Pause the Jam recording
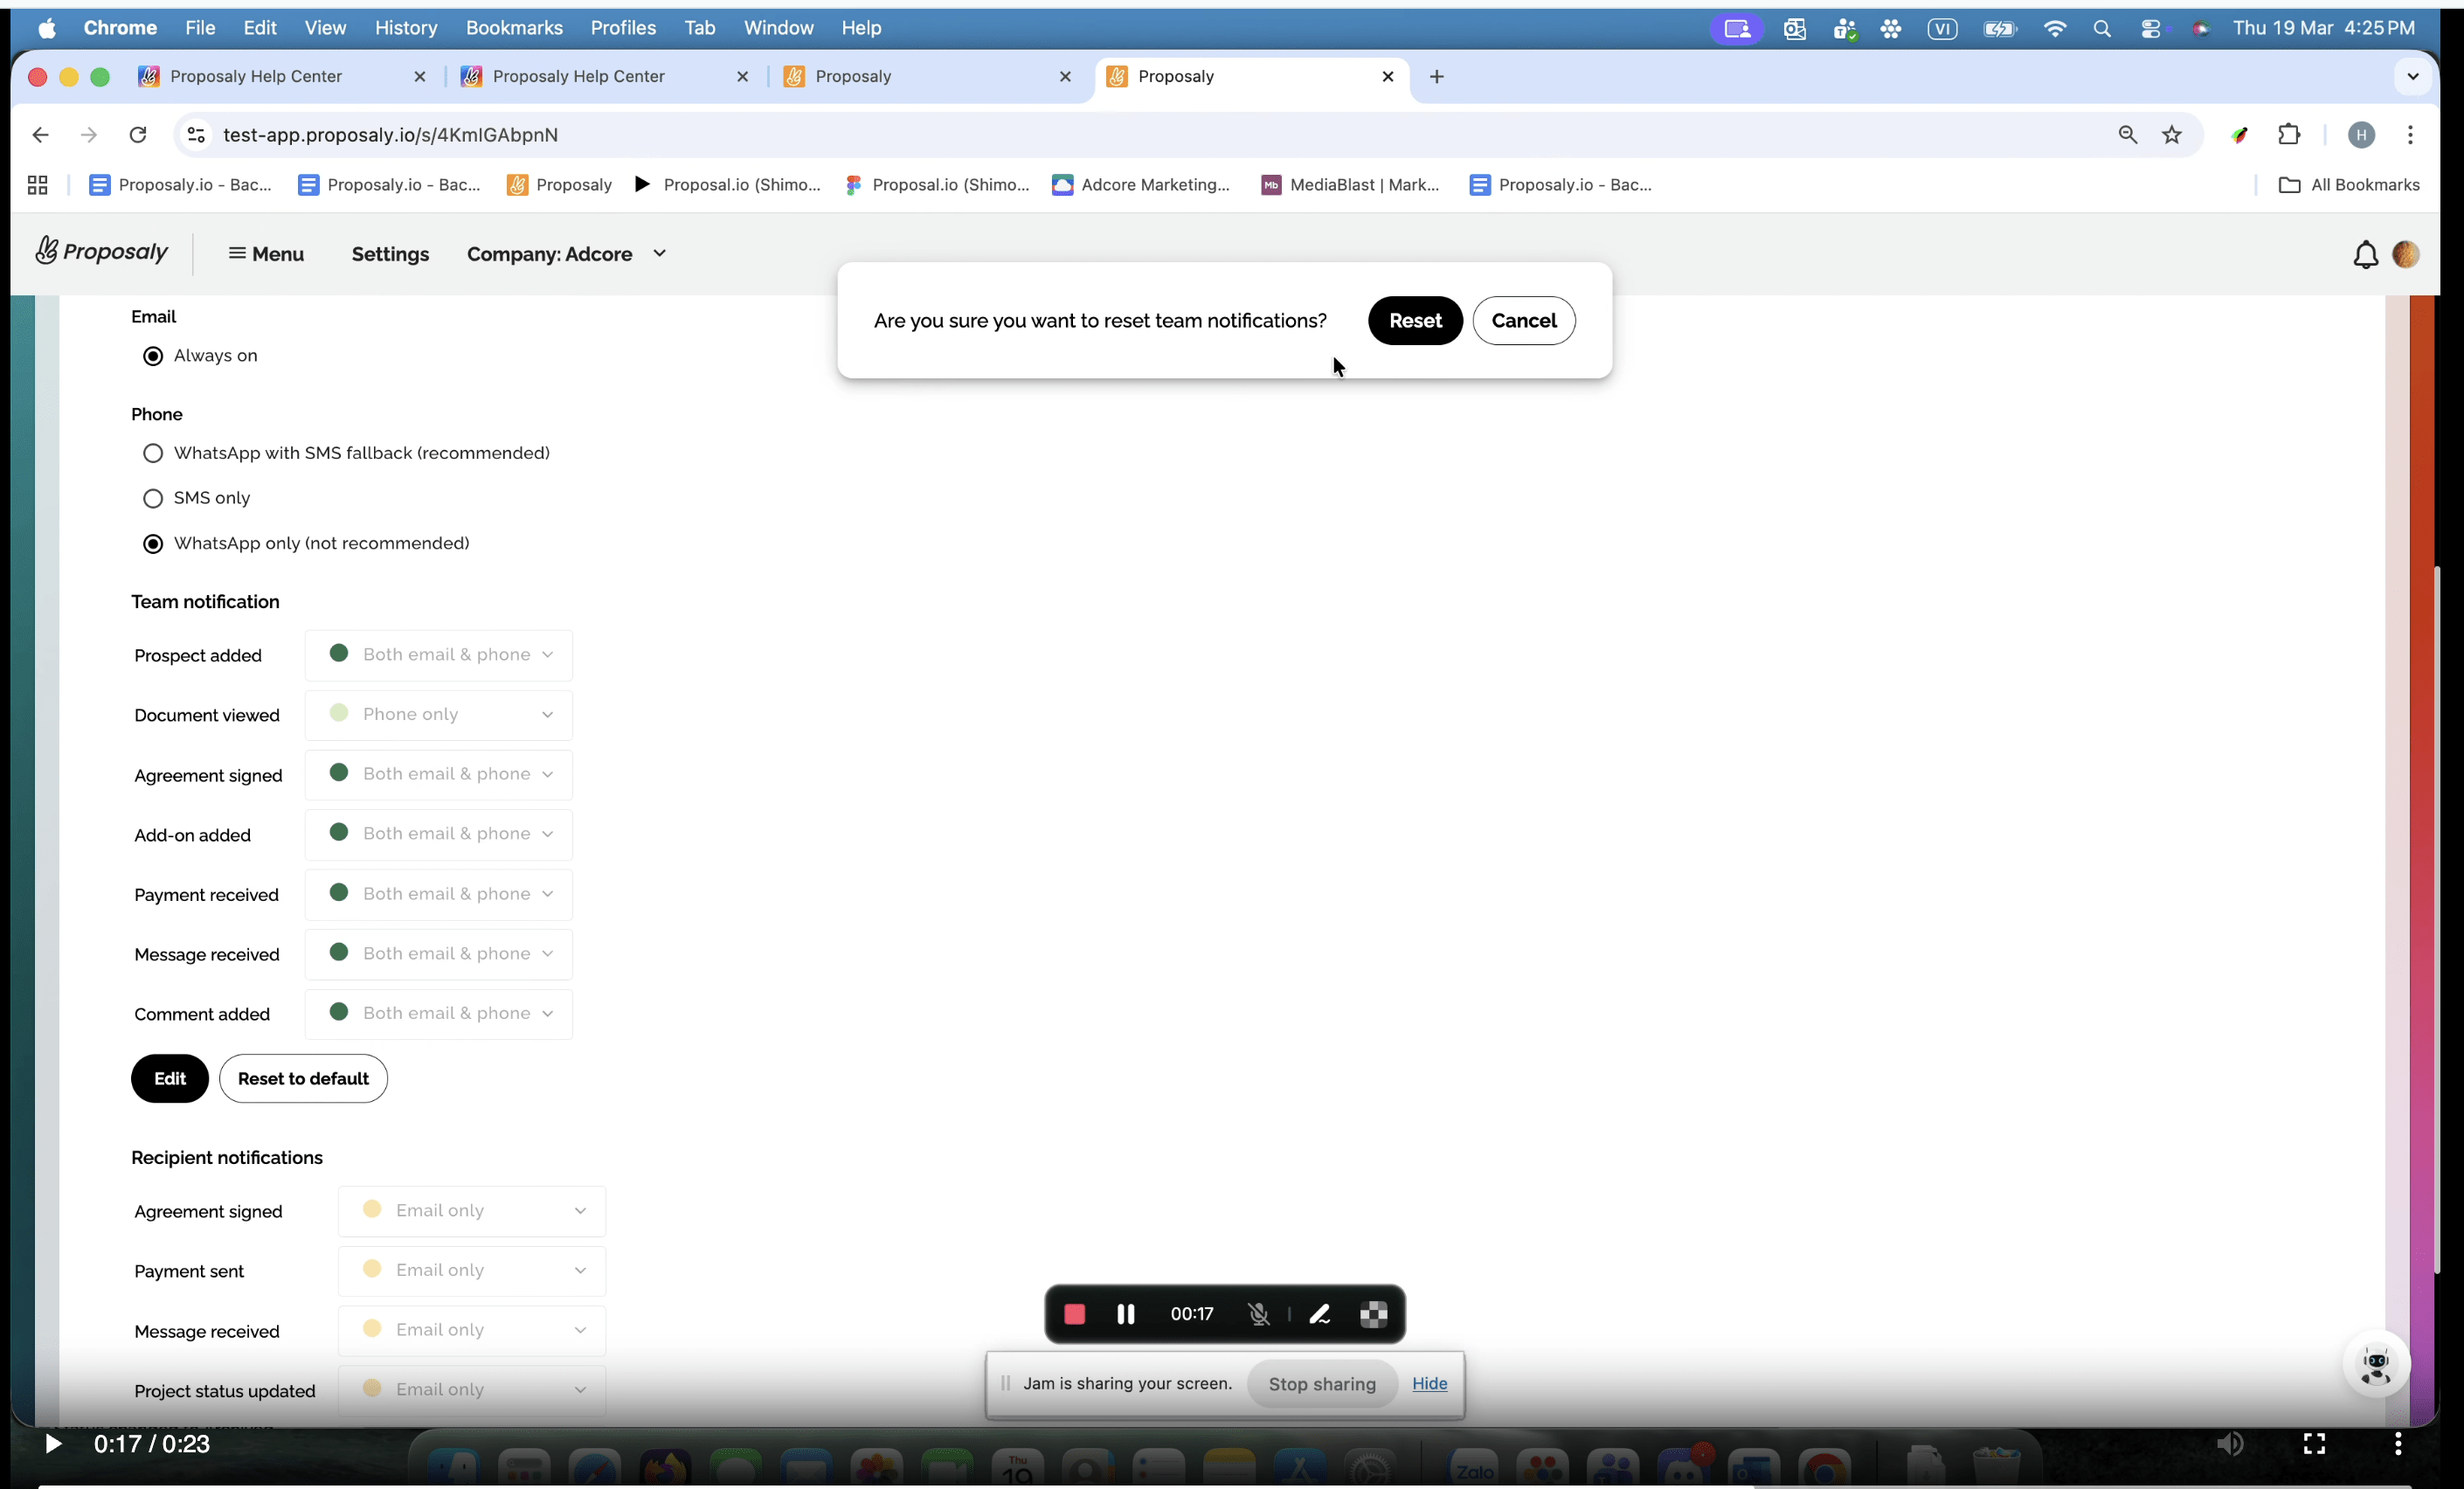Screen dimensions: 2464x1489 (x=1126, y=1314)
